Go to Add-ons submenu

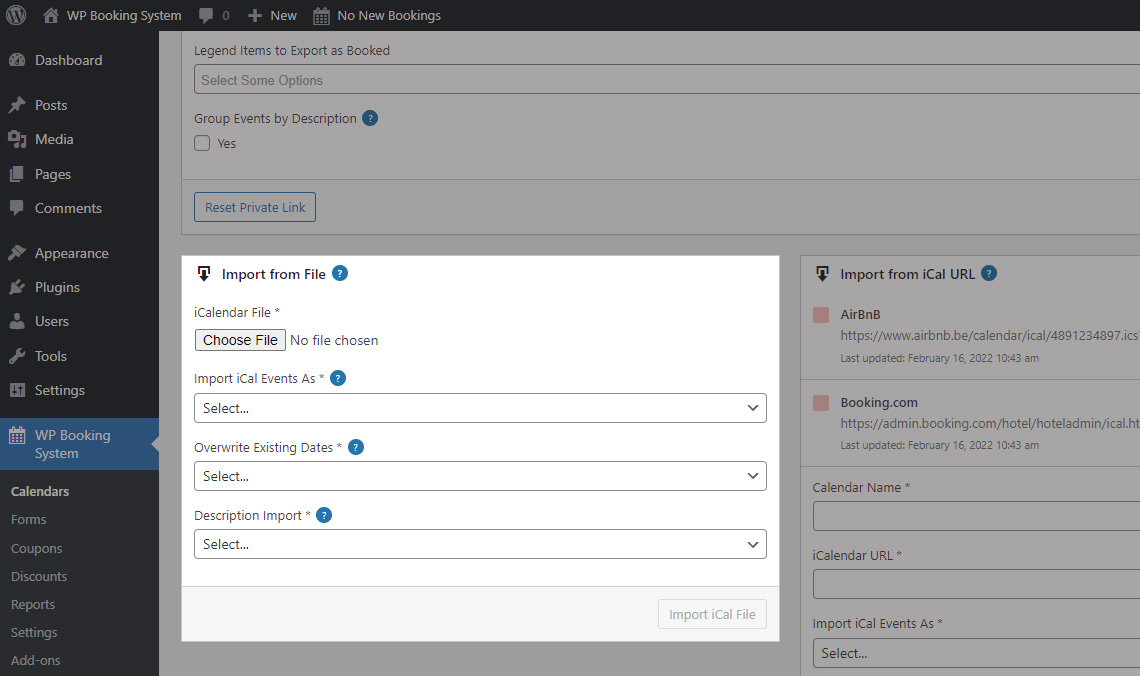click(36, 661)
